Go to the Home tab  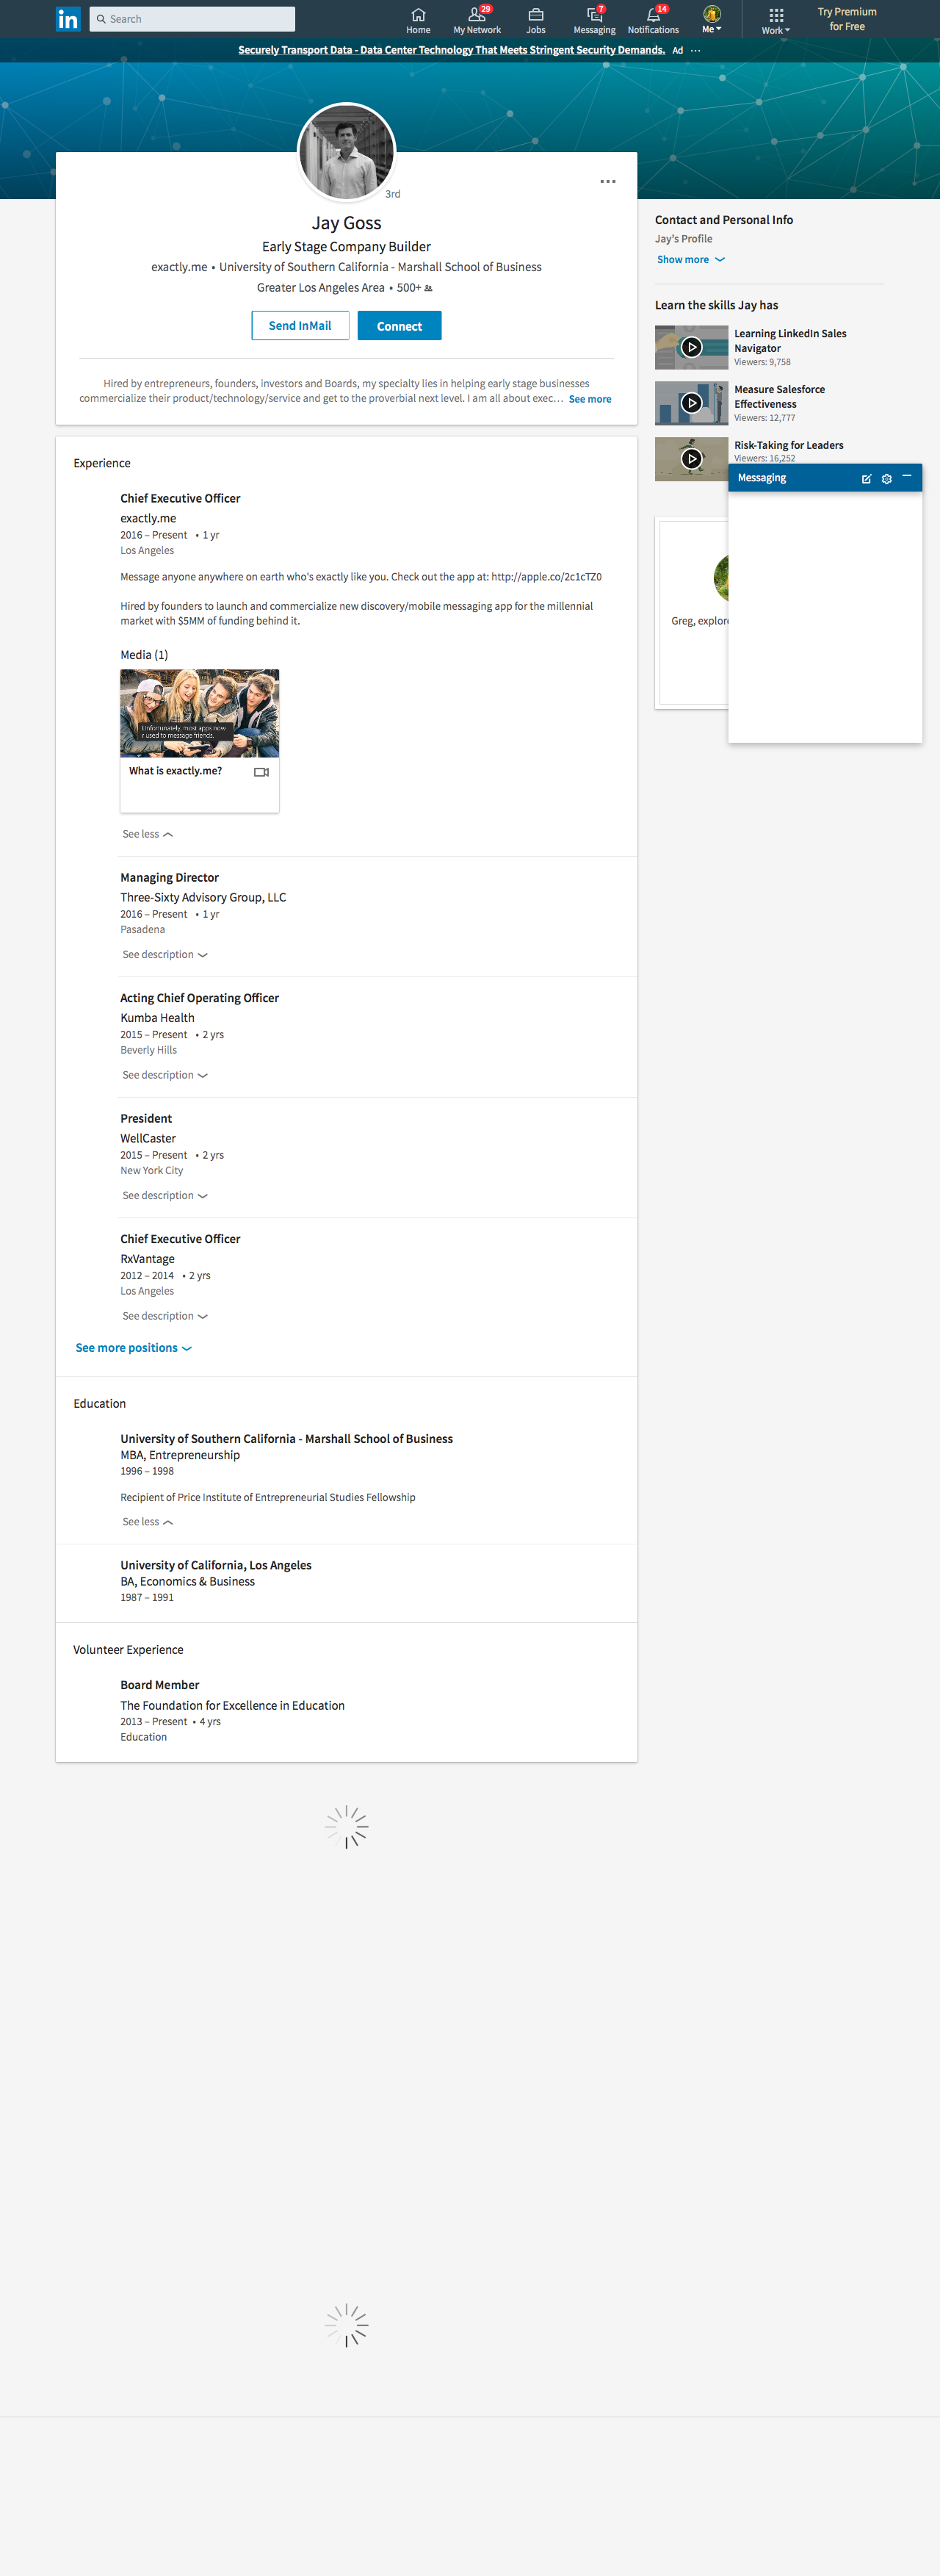[x=418, y=19]
